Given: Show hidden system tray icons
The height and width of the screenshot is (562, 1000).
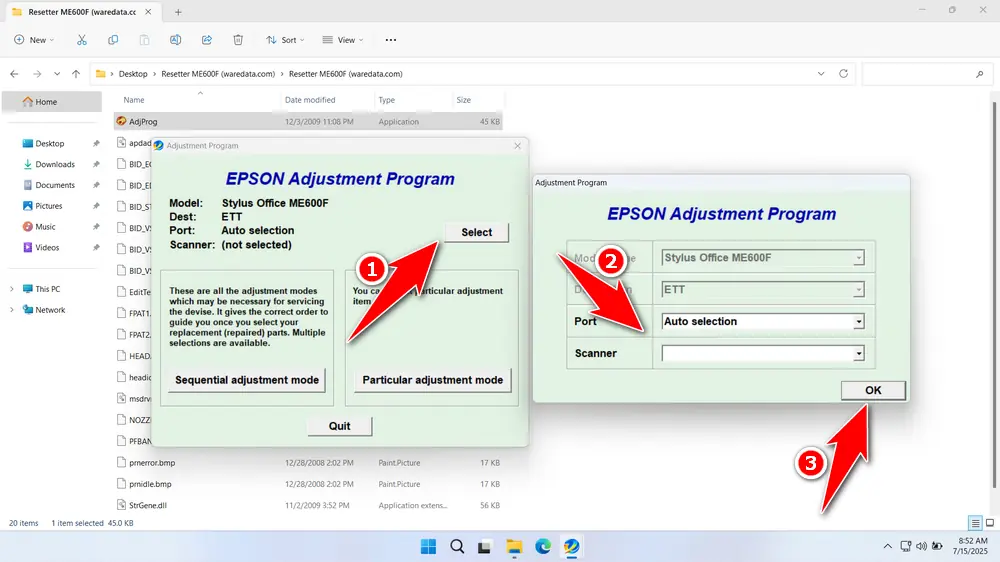Looking at the screenshot, I should (x=887, y=547).
